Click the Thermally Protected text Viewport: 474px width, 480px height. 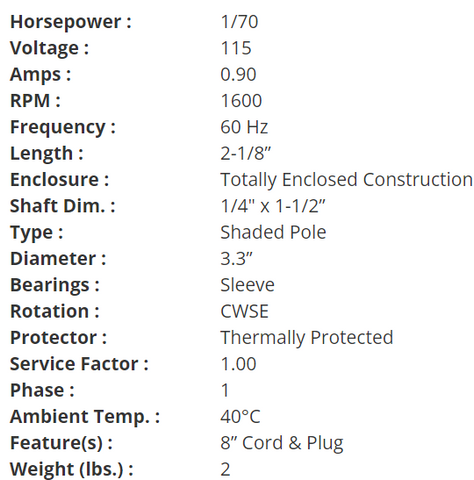pyautogui.click(x=307, y=338)
